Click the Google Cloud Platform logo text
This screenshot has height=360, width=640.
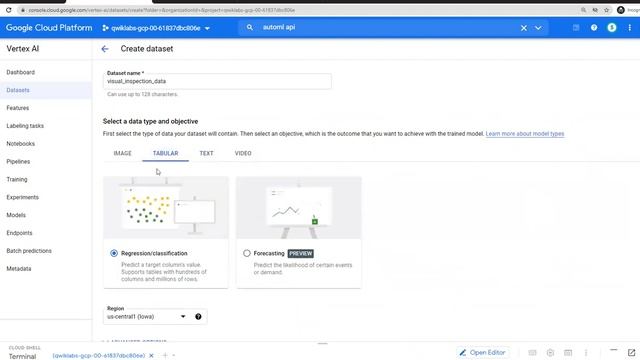49,28
